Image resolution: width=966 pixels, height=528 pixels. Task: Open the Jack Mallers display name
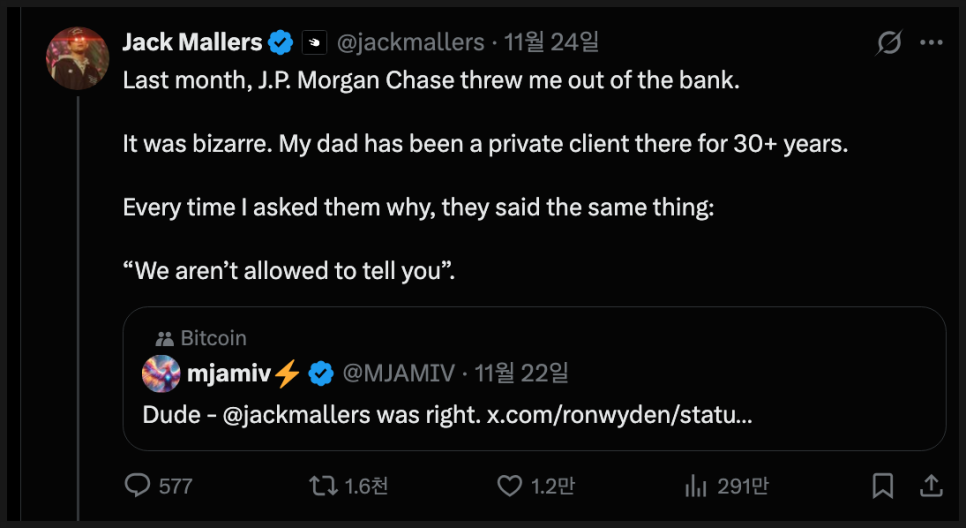pos(191,42)
